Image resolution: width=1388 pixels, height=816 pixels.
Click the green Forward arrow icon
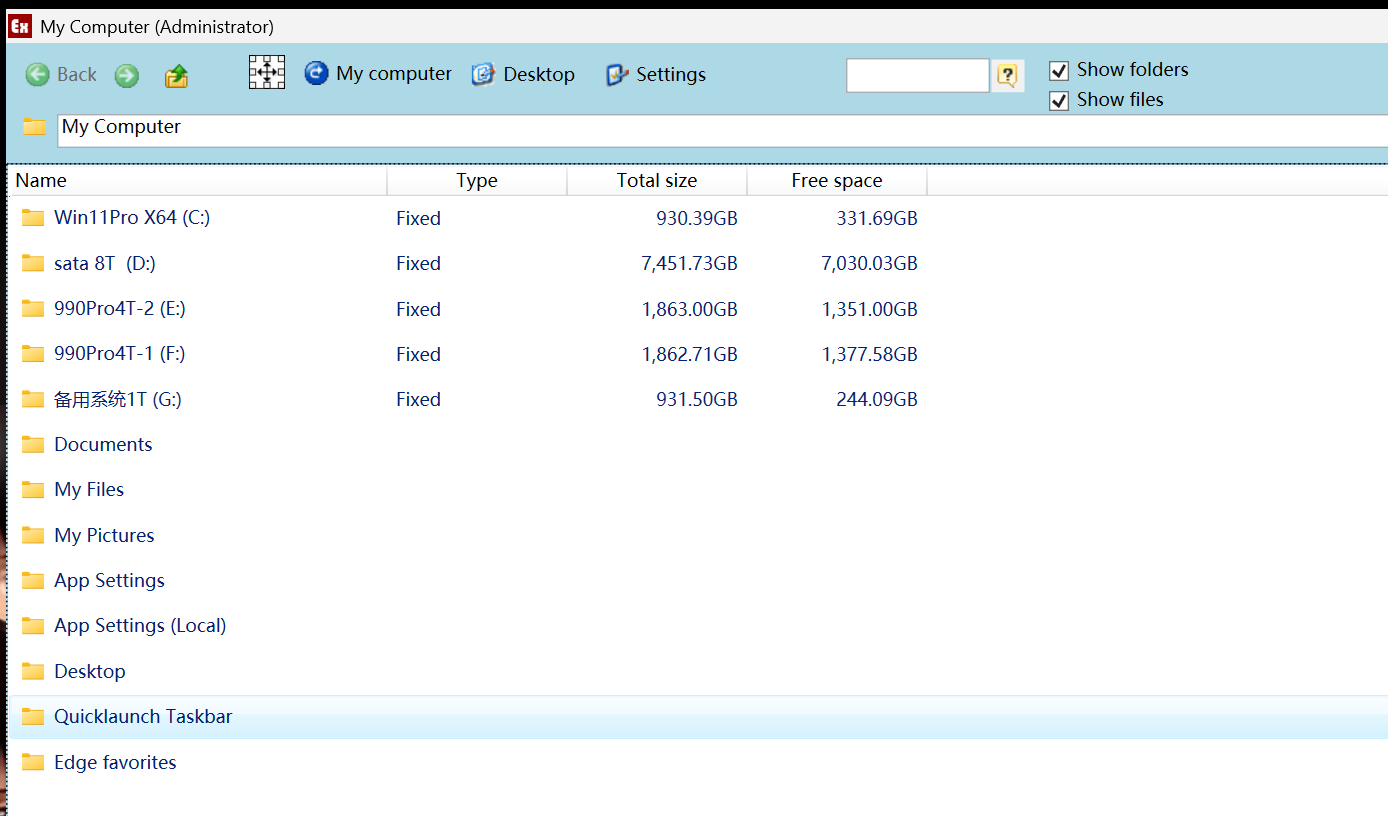[x=126, y=75]
